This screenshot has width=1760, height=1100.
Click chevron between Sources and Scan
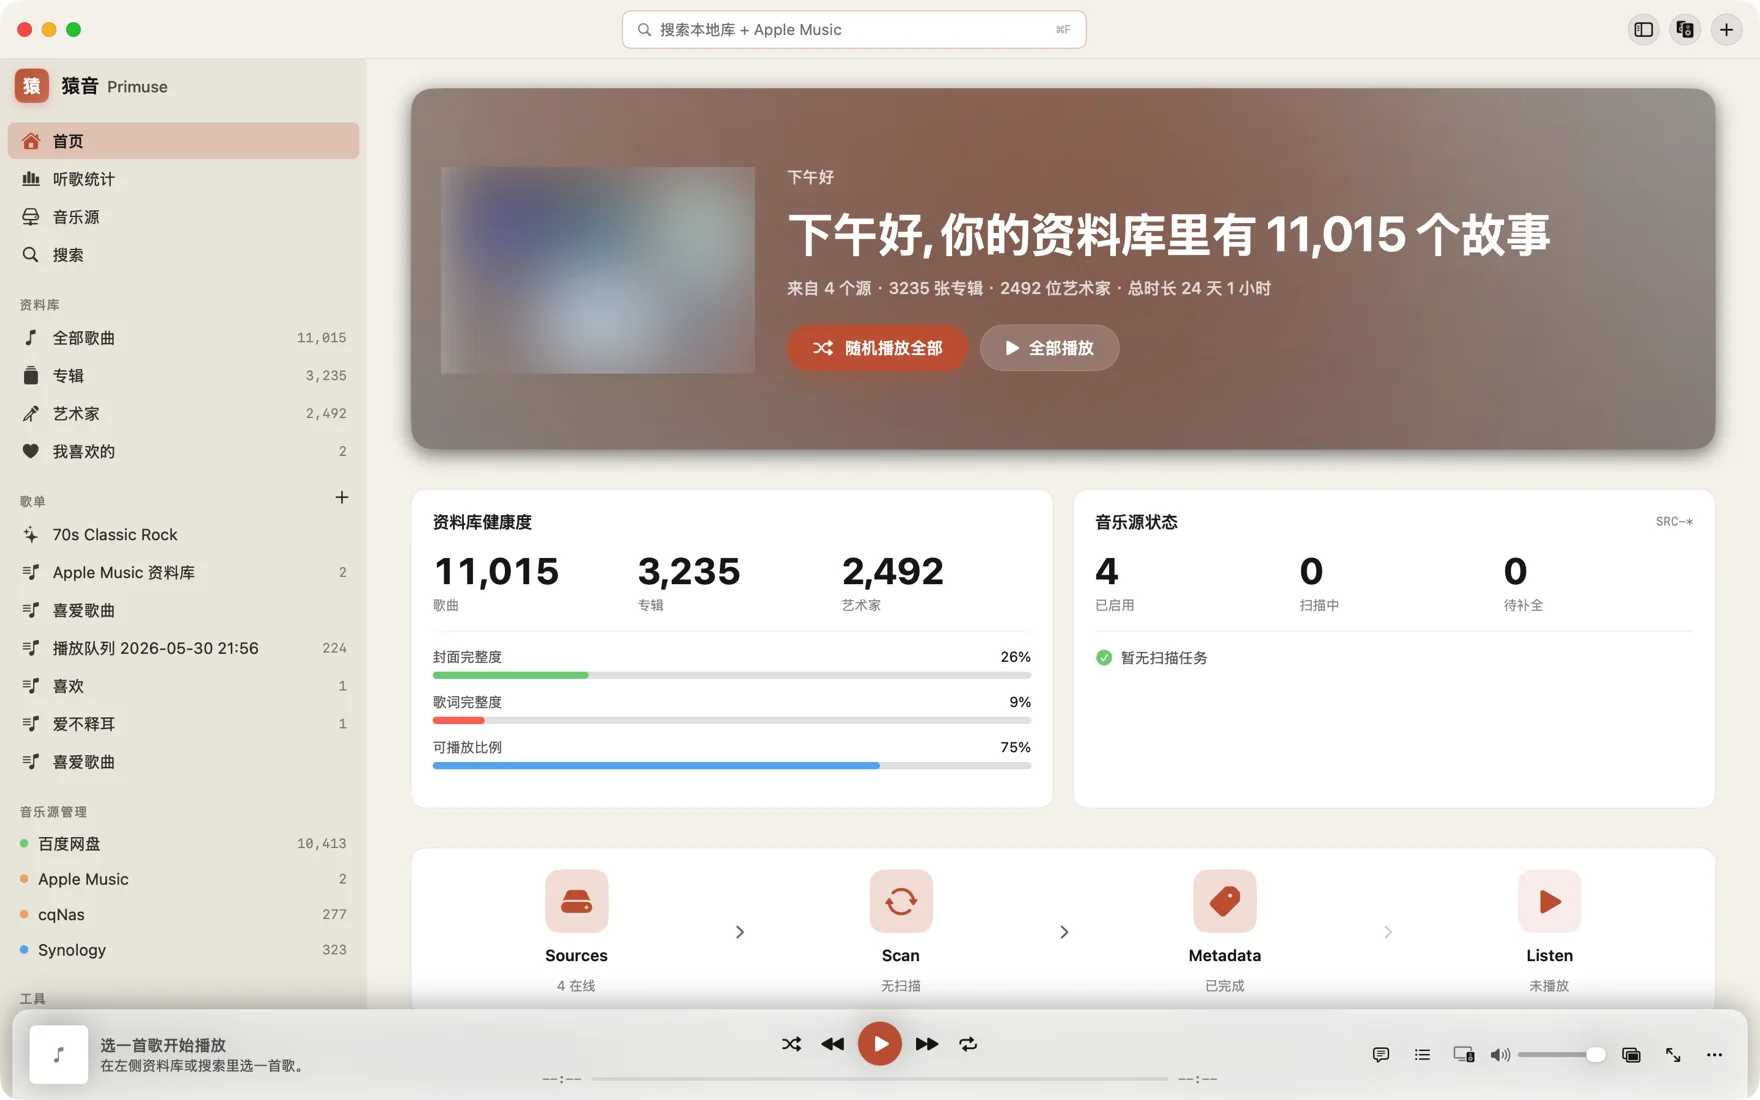[740, 932]
